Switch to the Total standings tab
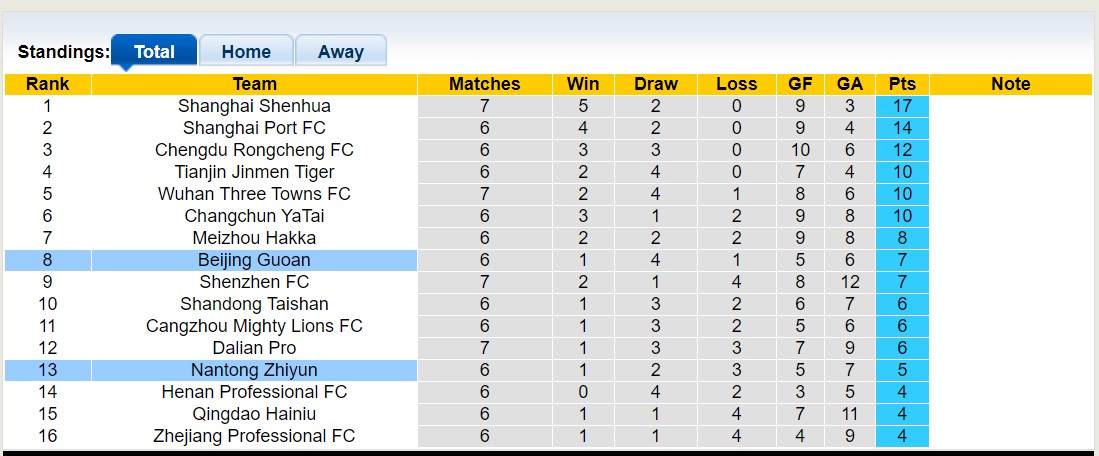 click(154, 52)
